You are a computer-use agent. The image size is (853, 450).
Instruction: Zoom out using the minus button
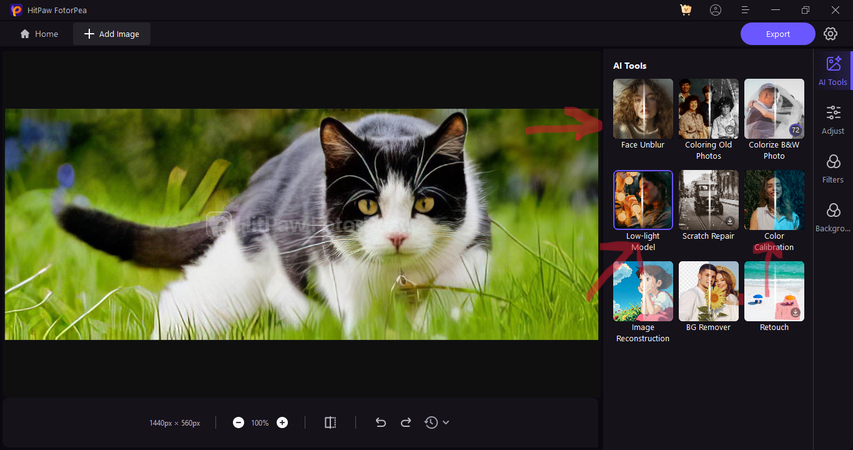pyautogui.click(x=238, y=423)
